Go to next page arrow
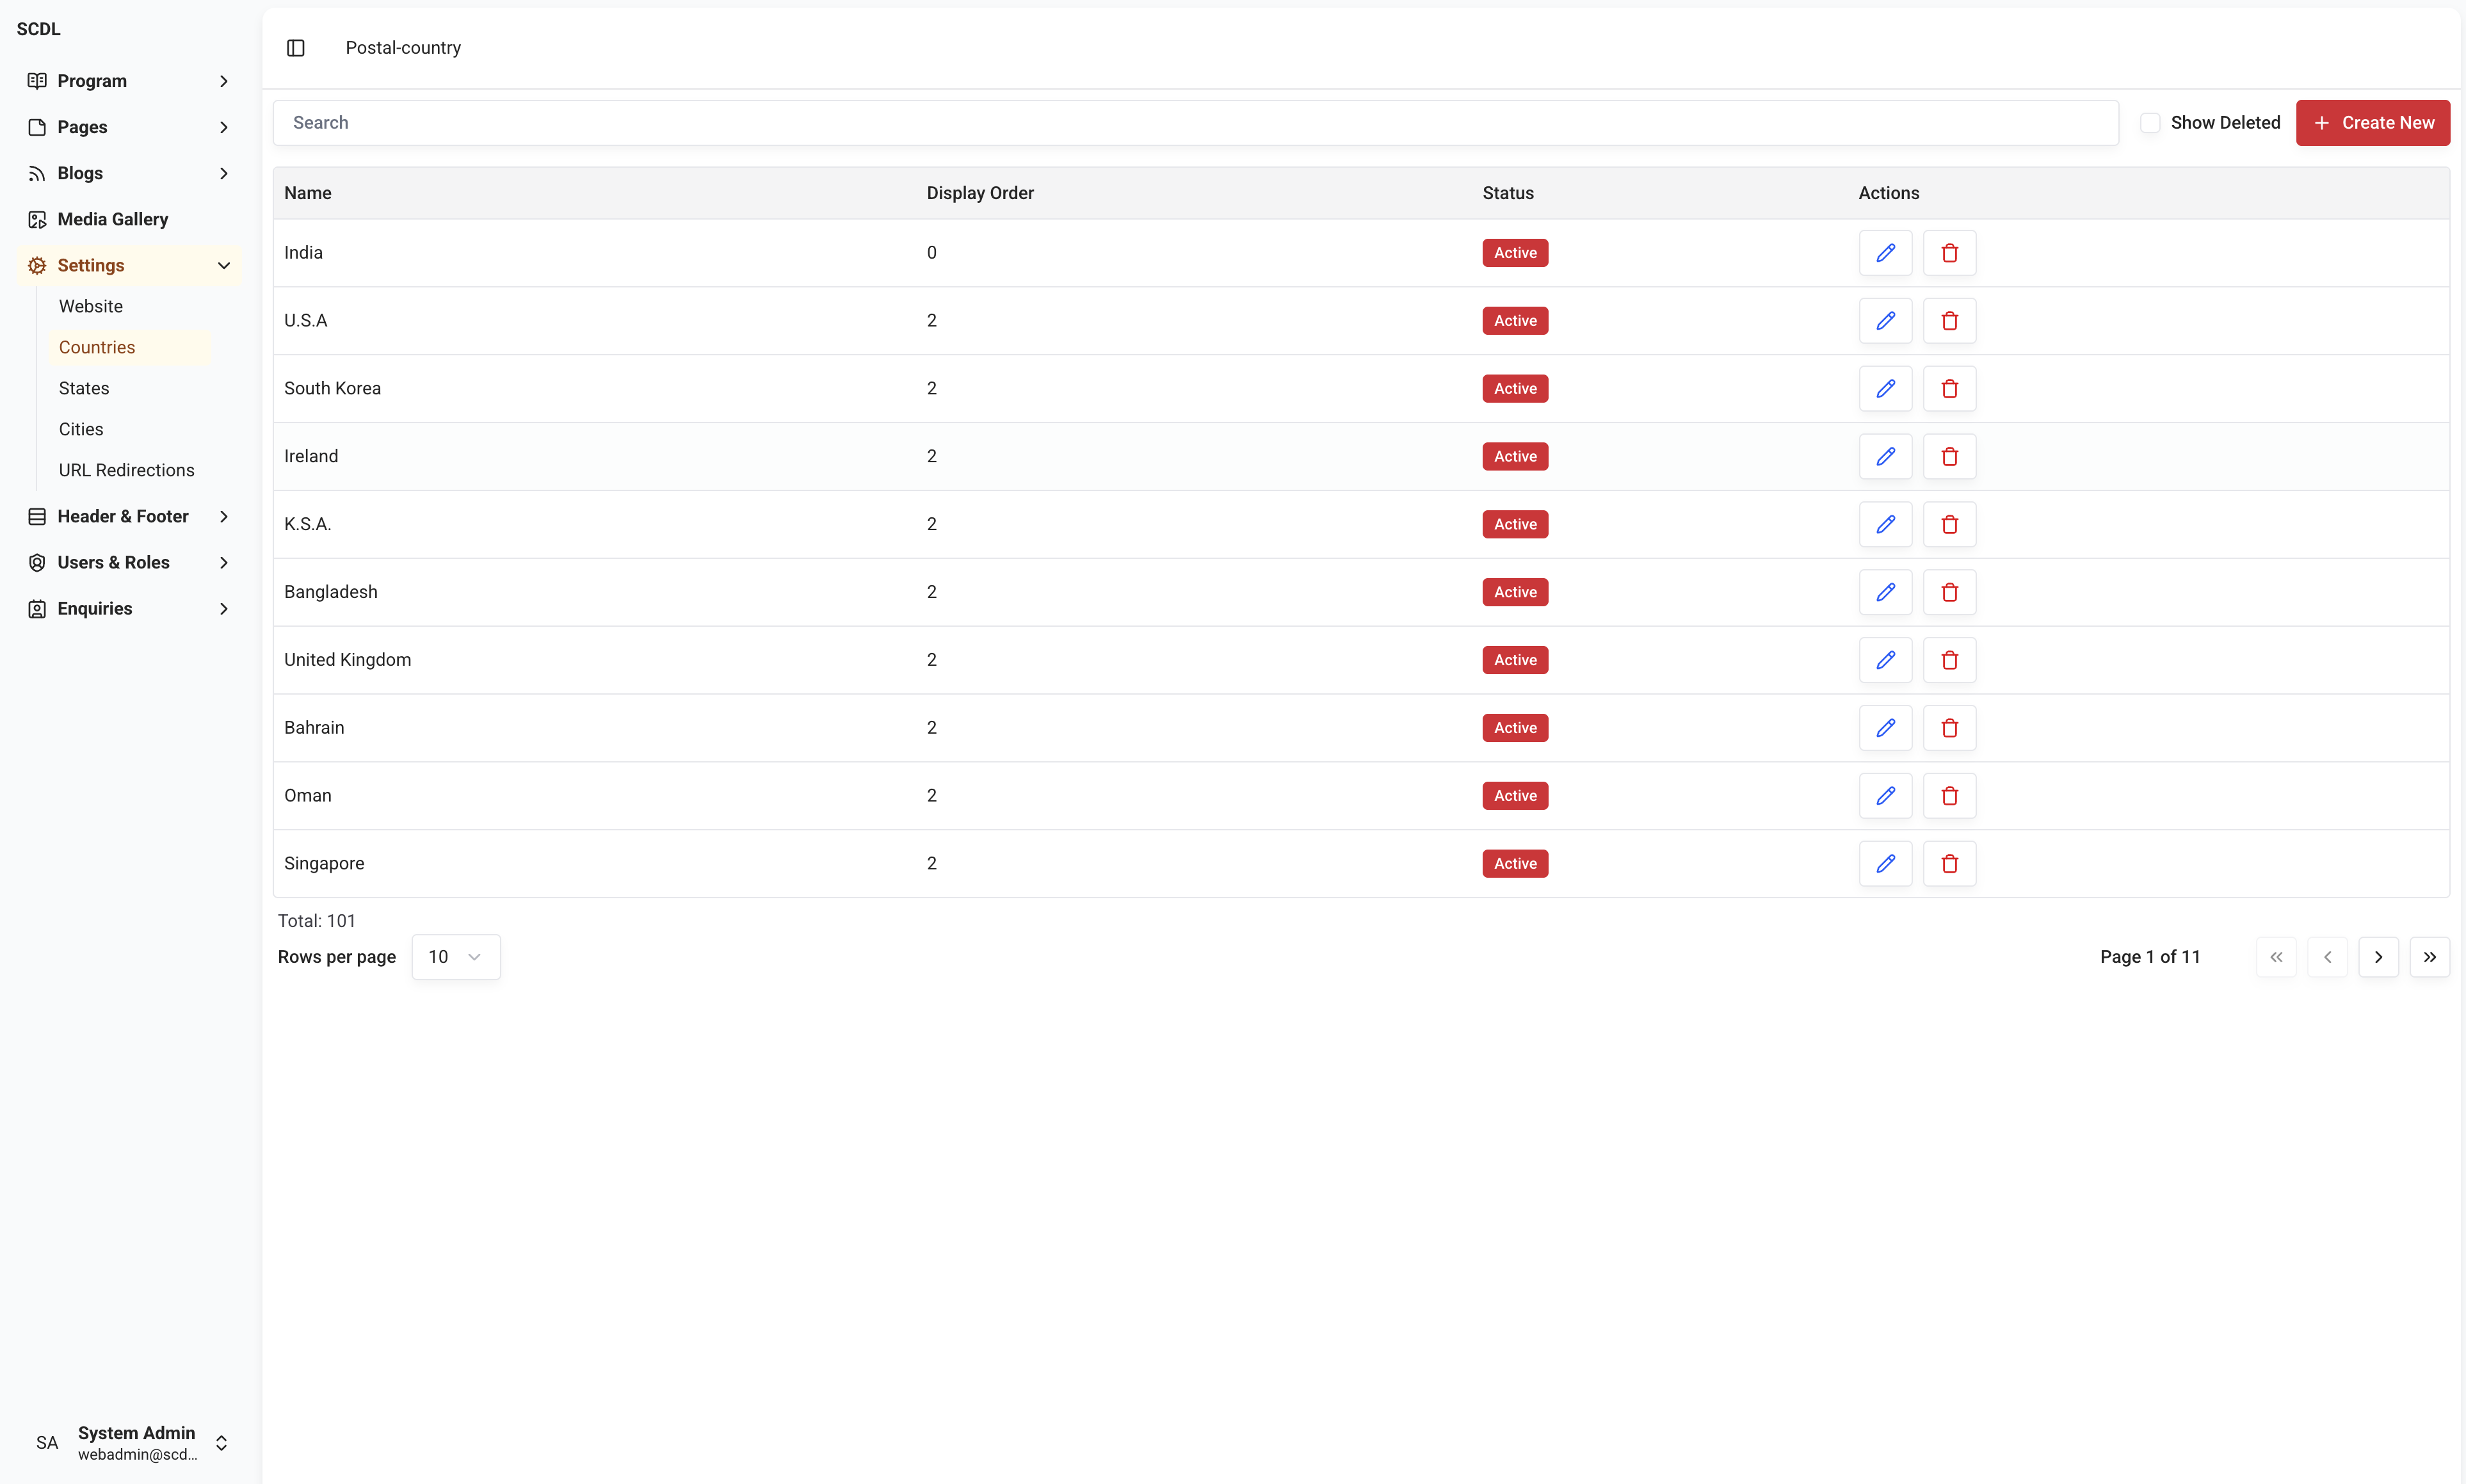The image size is (2466, 1484). (x=2378, y=957)
